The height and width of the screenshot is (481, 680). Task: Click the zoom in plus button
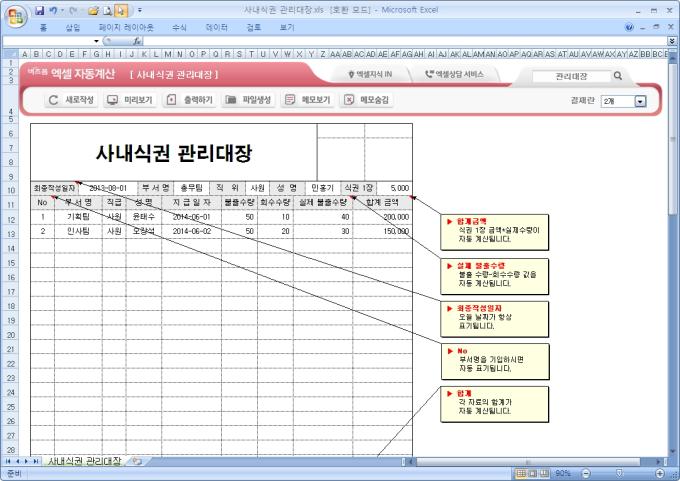click(x=660, y=473)
